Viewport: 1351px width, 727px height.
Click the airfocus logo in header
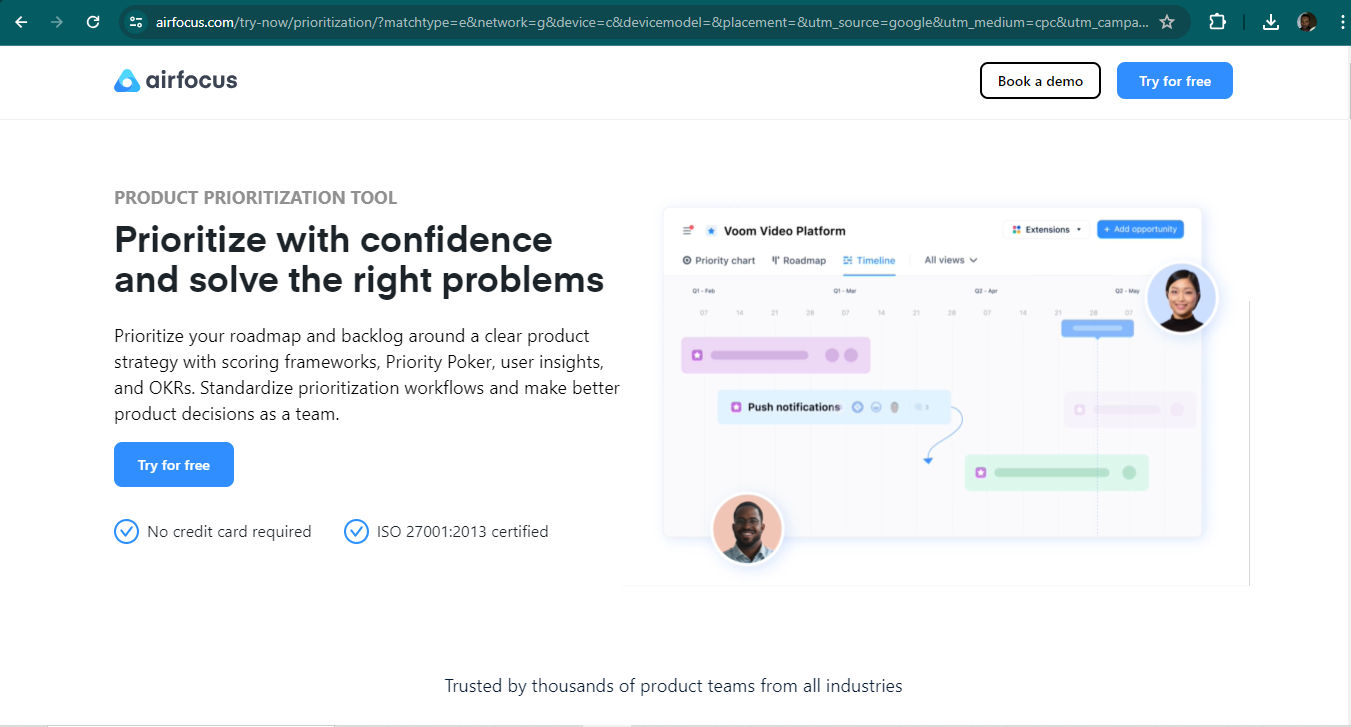[176, 81]
